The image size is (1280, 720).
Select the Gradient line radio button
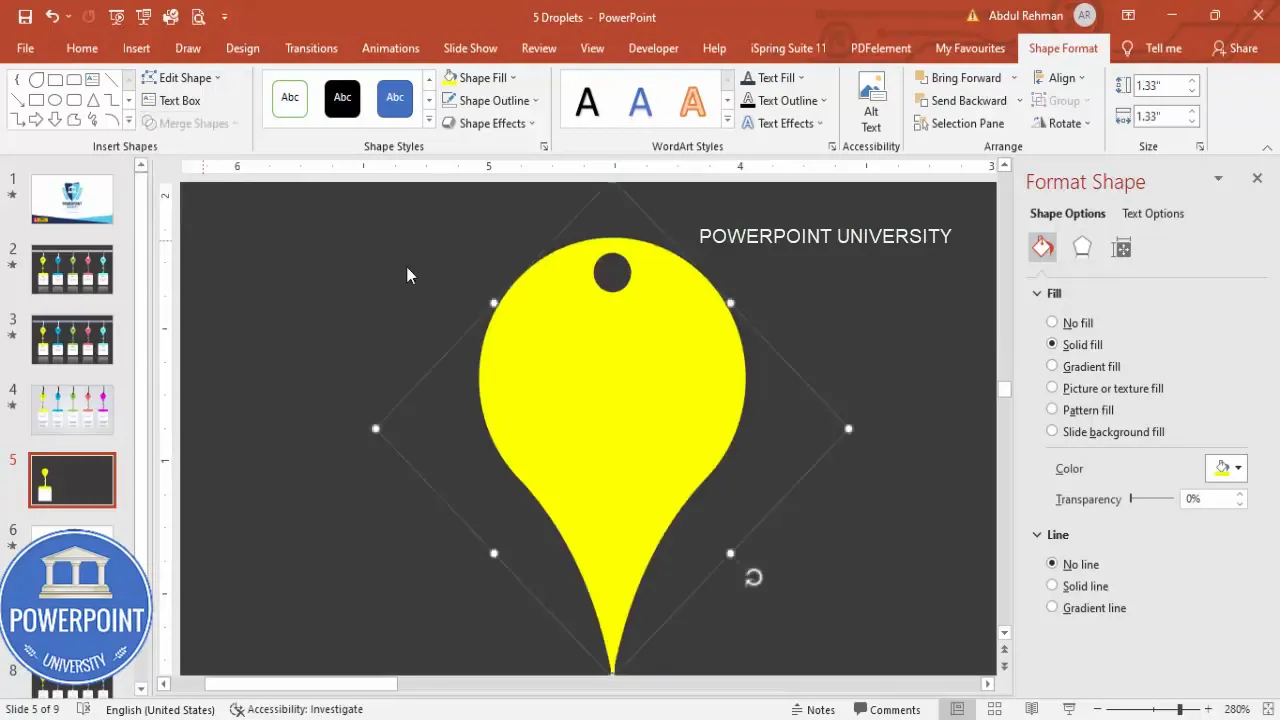(x=1052, y=607)
